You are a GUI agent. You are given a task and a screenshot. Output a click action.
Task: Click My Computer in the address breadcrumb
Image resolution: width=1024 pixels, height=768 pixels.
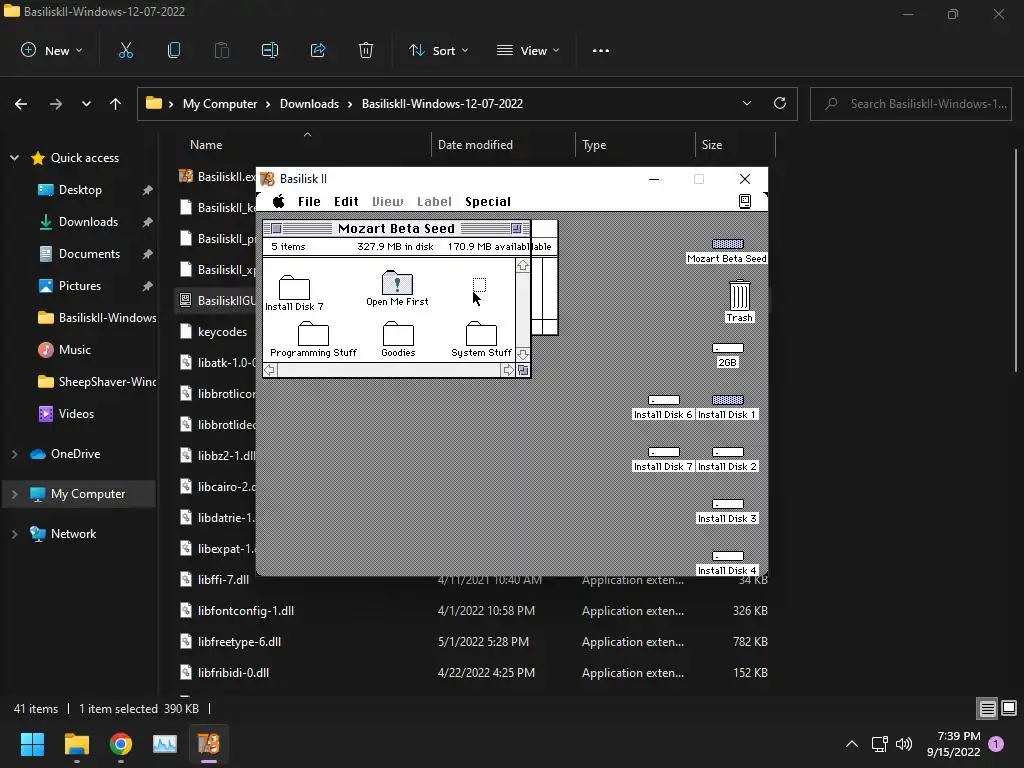pyautogui.click(x=220, y=104)
